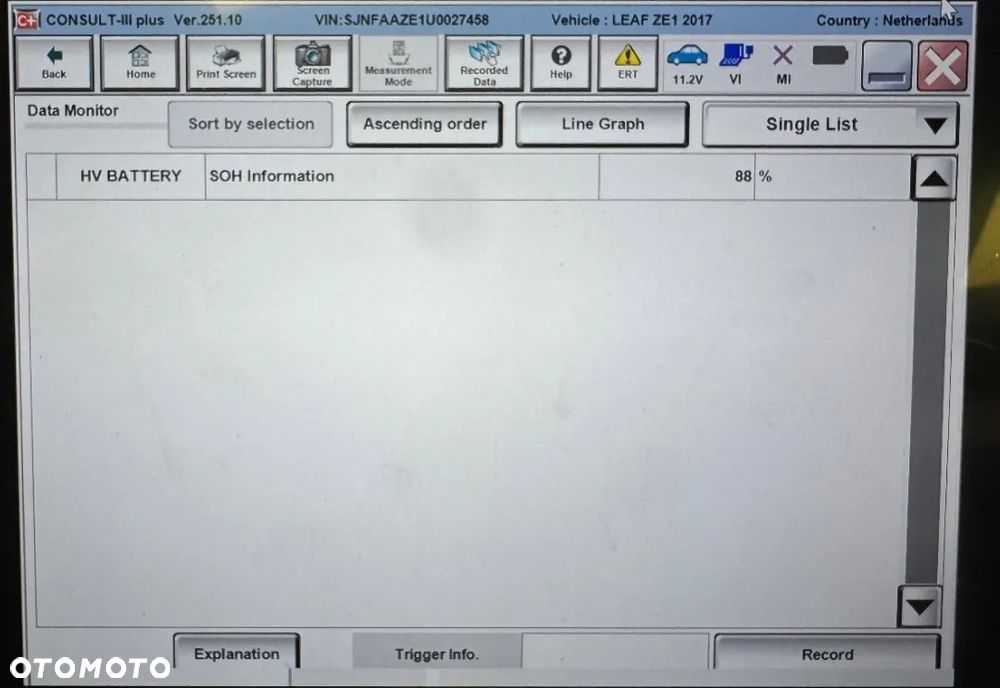Click the battery status icon in the toolbar
This screenshot has height=688, width=1000.
pyautogui.click(x=830, y=56)
